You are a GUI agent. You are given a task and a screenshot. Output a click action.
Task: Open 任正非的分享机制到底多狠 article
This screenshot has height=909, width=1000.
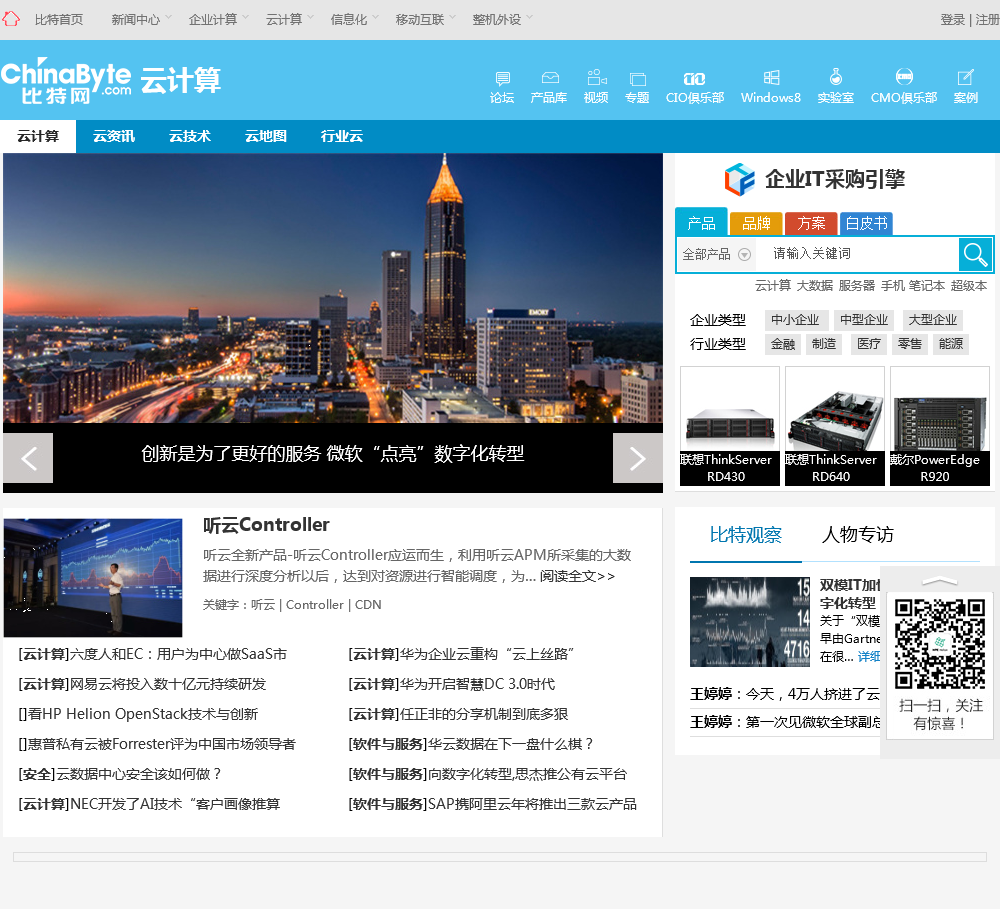click(x=484, y=714)
